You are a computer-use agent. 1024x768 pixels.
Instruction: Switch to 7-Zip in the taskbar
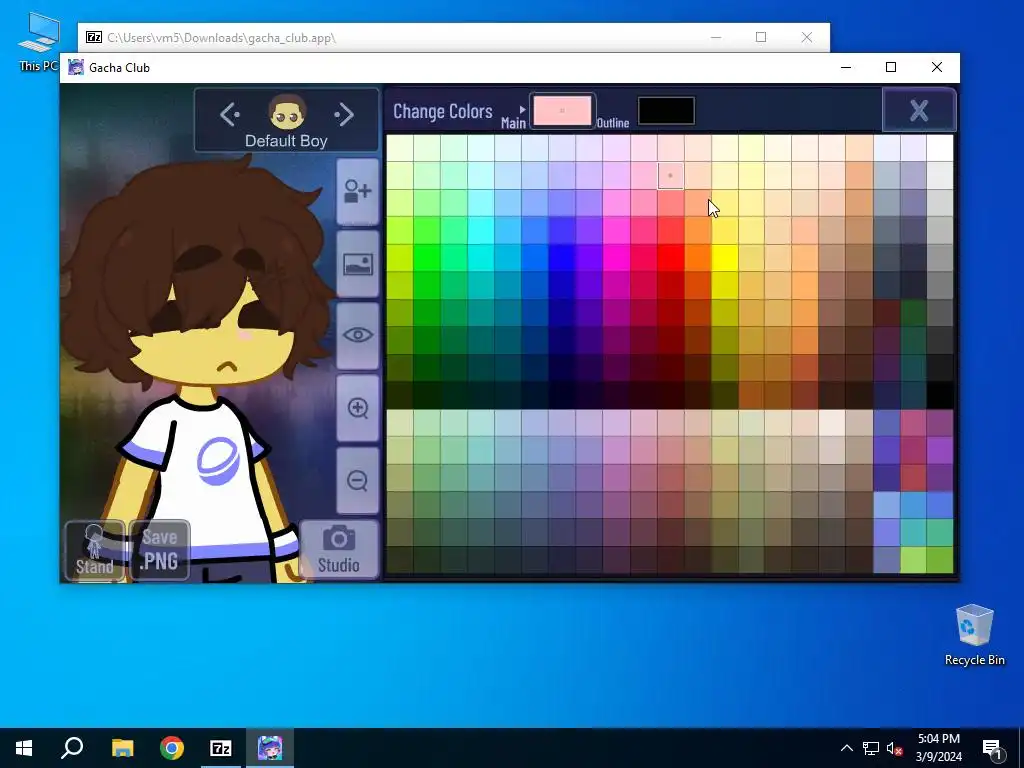point(221,748)
